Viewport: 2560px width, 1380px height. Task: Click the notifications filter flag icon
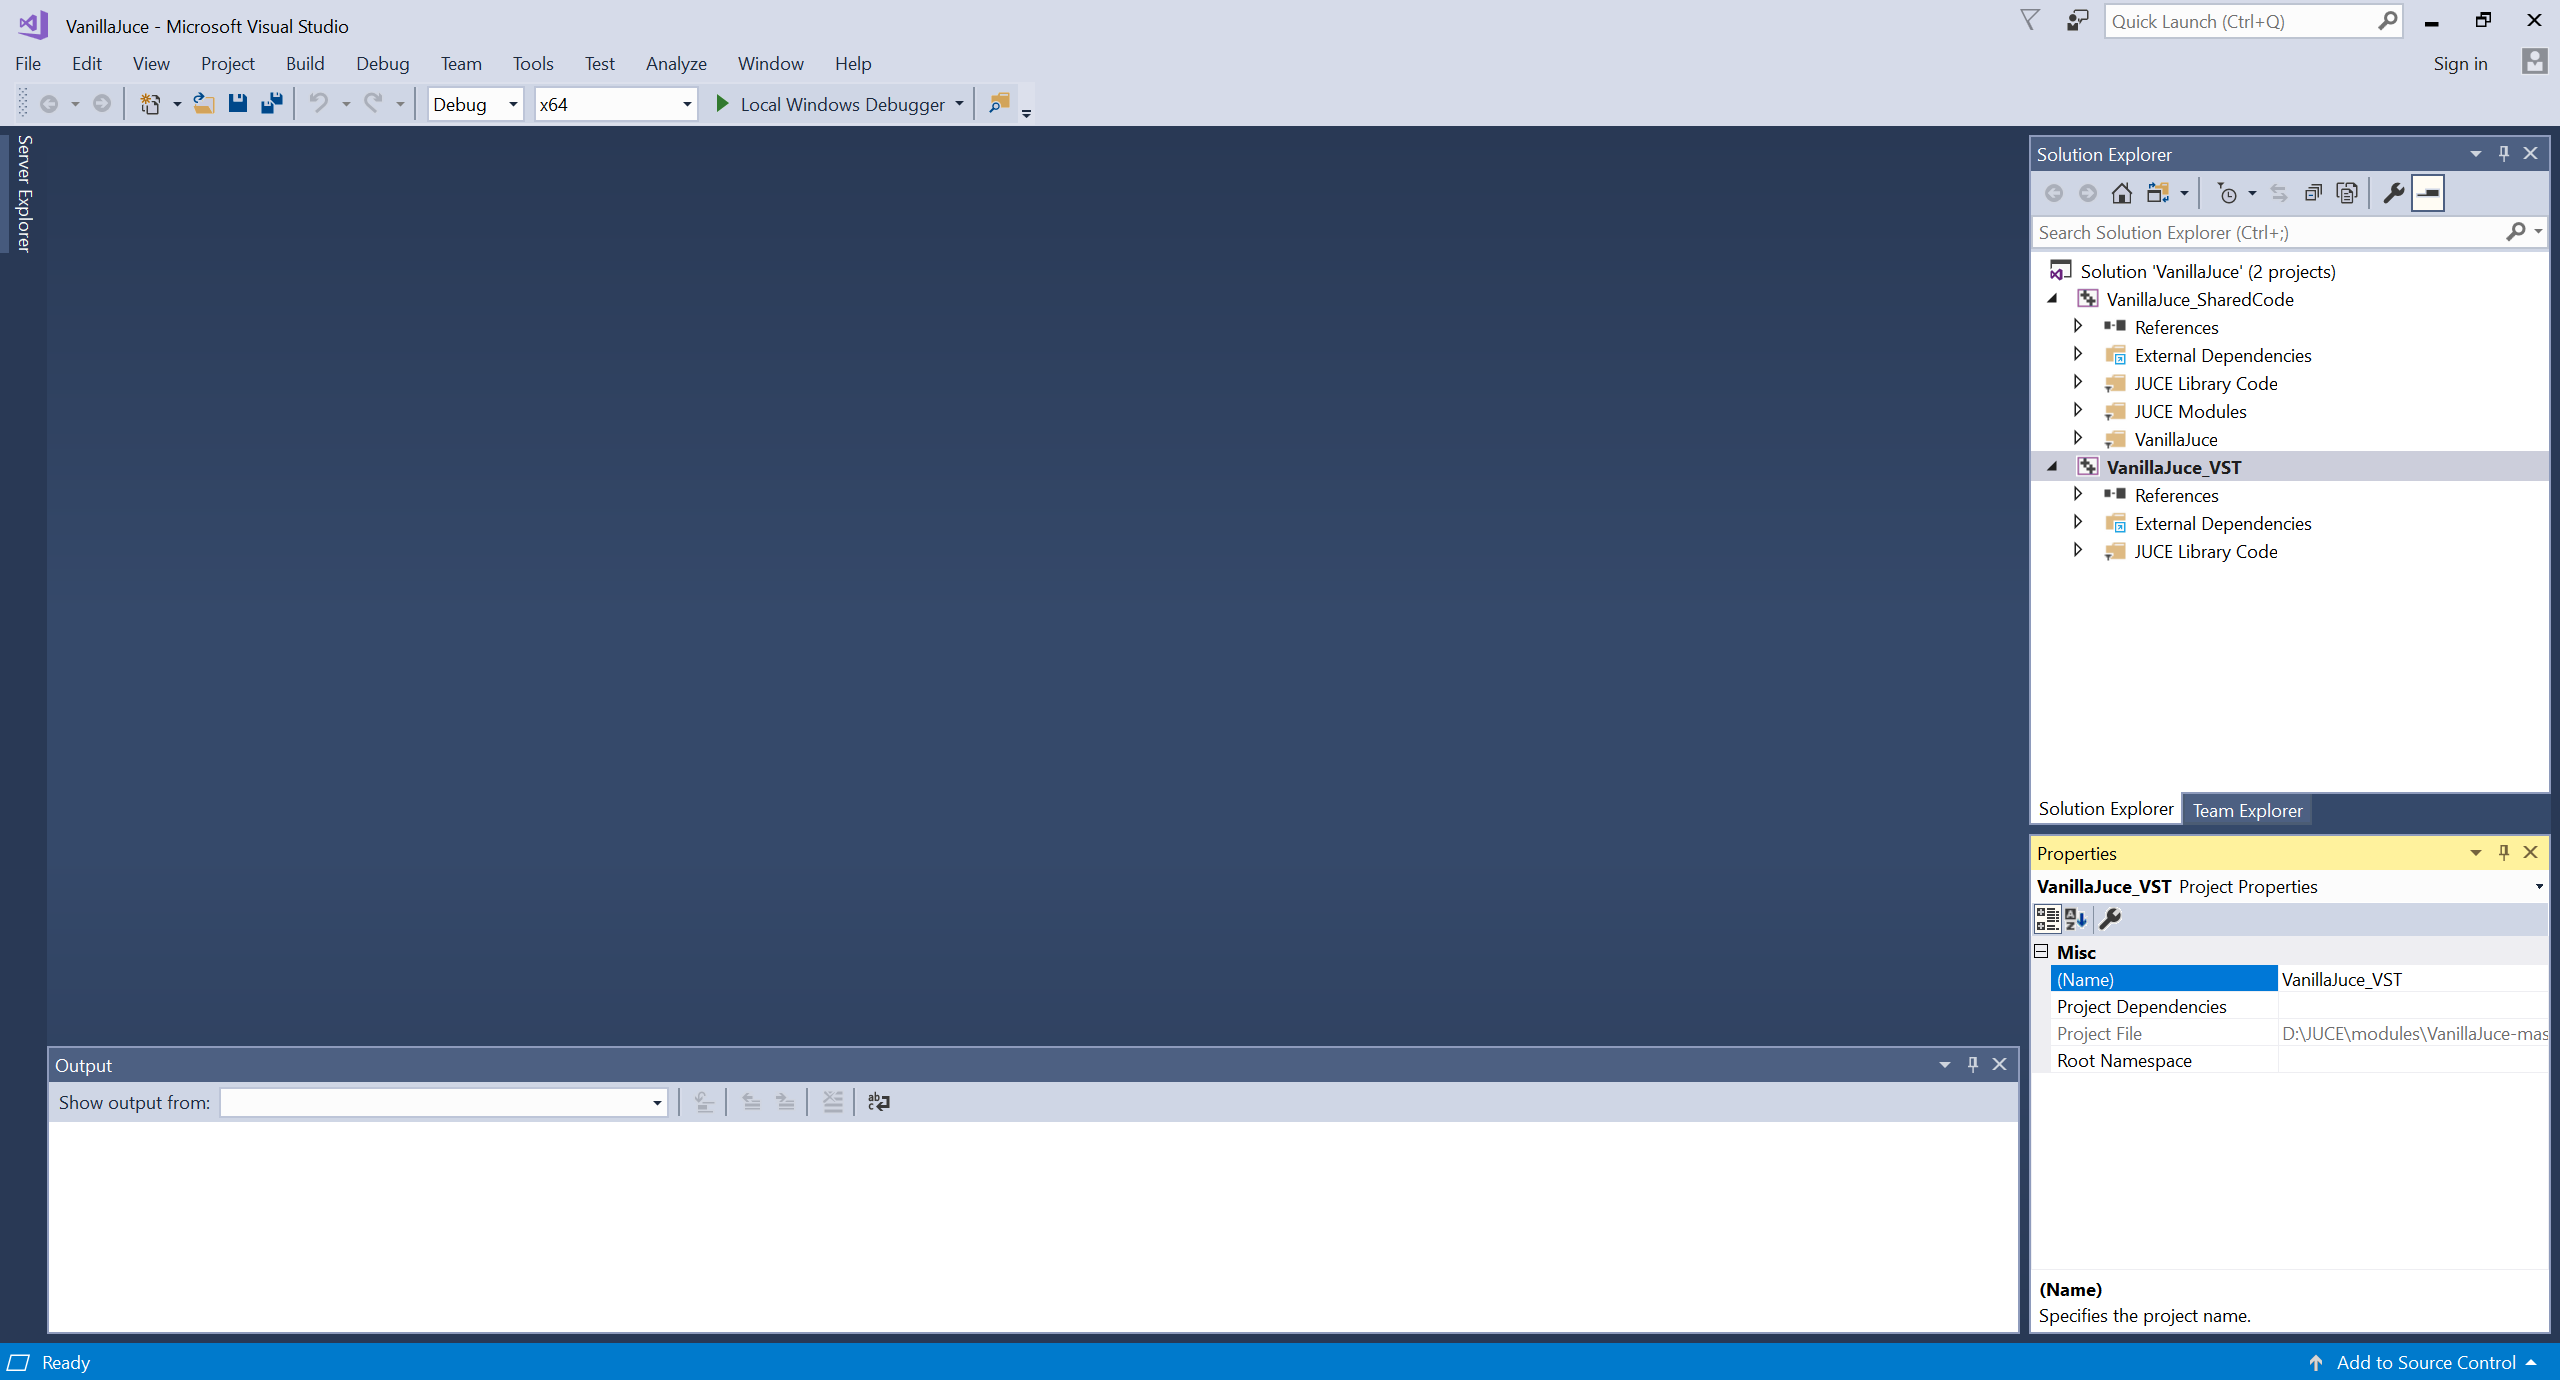tap(2029, 21)
